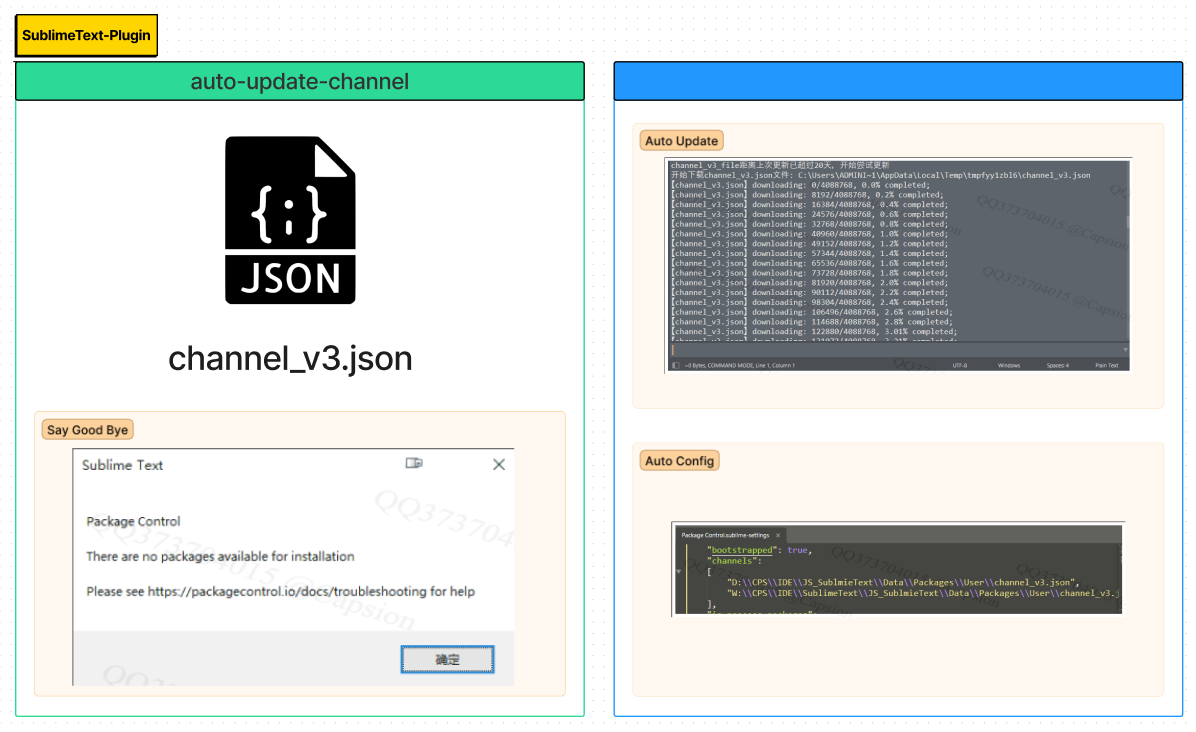1196x732 pixels.
Task: Click the Package Control text in dialog
Action: (133, 521)
